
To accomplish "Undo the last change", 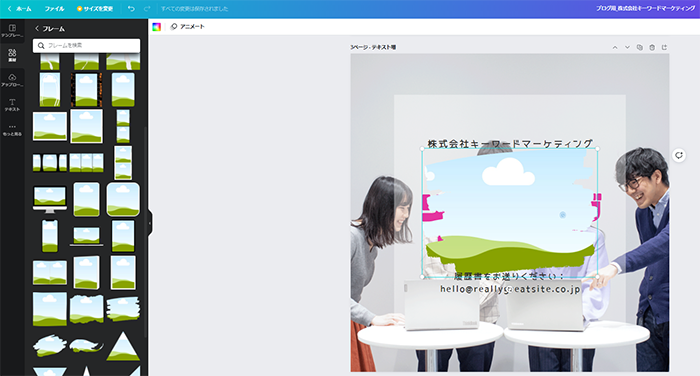I will (131, 8).
